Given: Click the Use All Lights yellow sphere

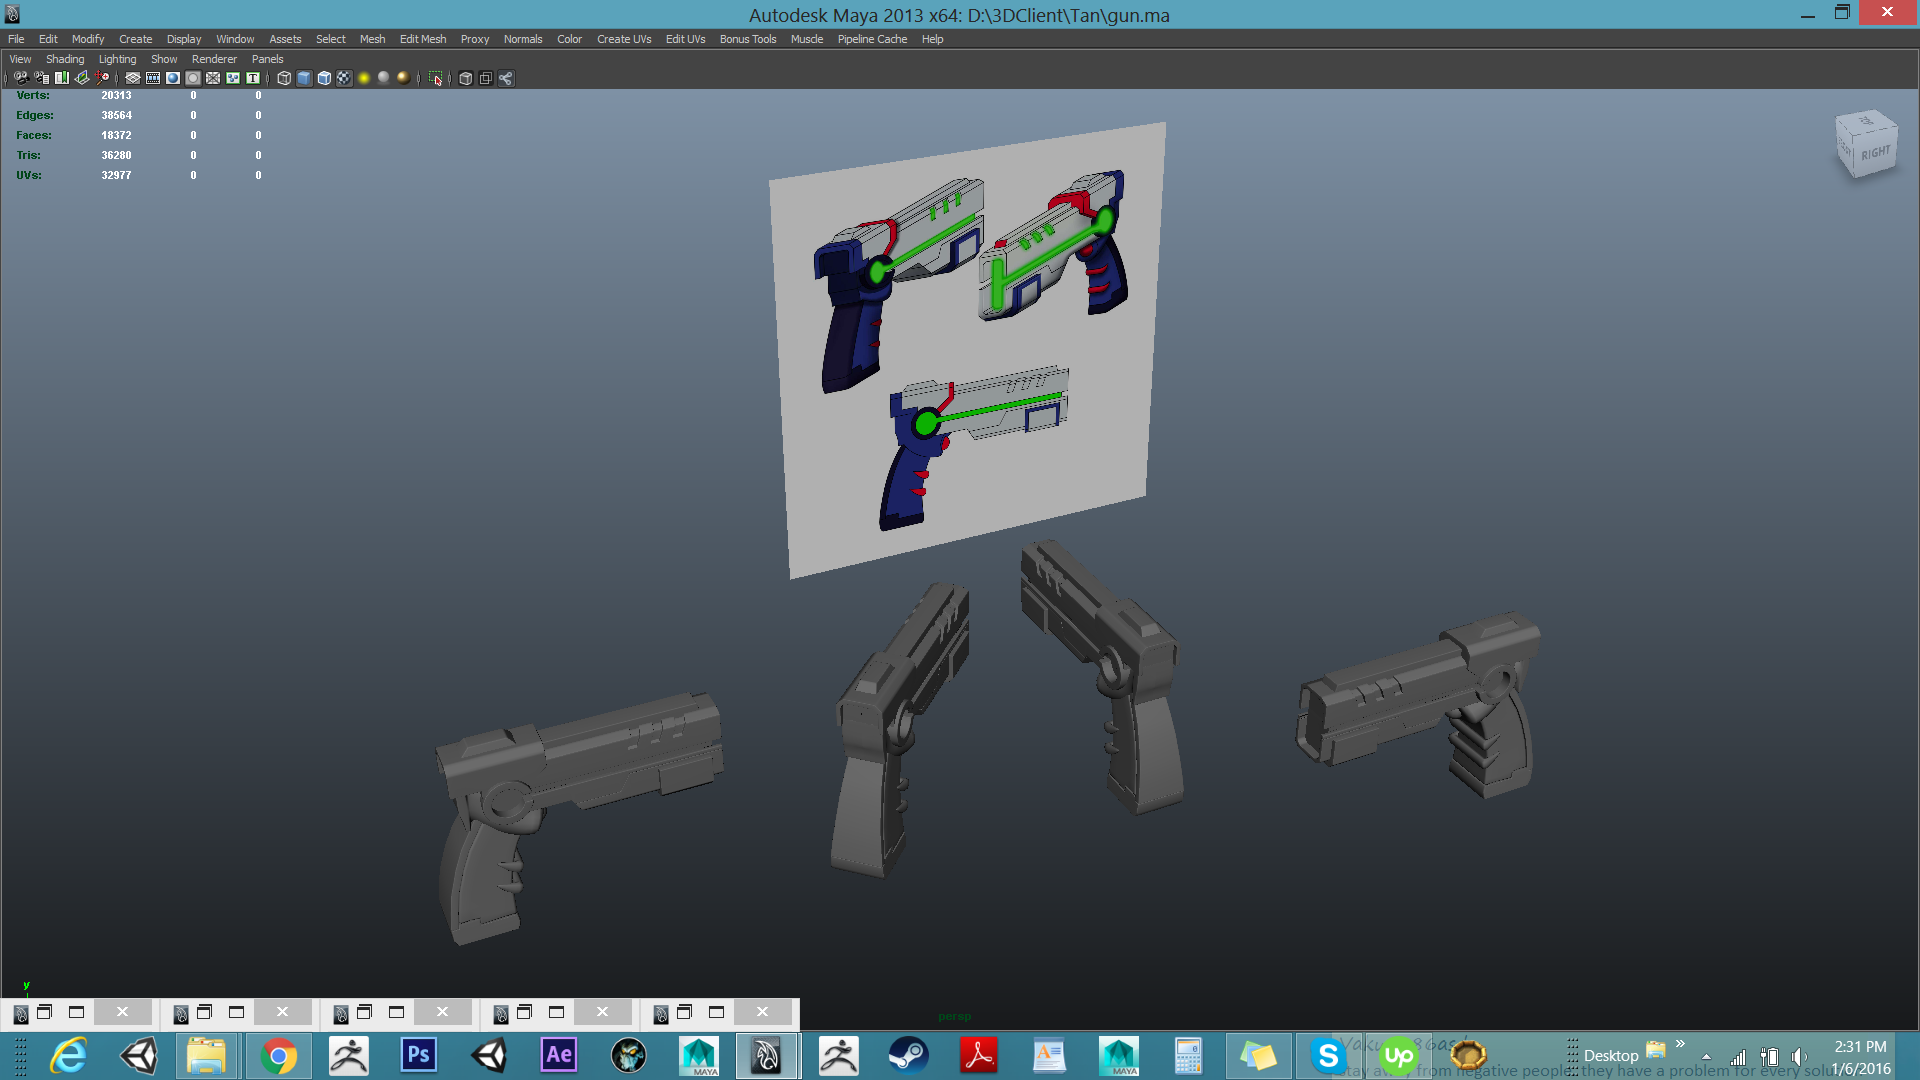Looking at the screenshot, I should pos(364,78).
